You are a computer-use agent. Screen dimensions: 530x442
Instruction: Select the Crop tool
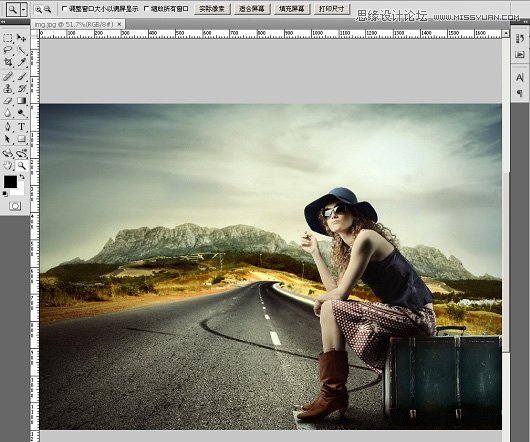[7, 62]
